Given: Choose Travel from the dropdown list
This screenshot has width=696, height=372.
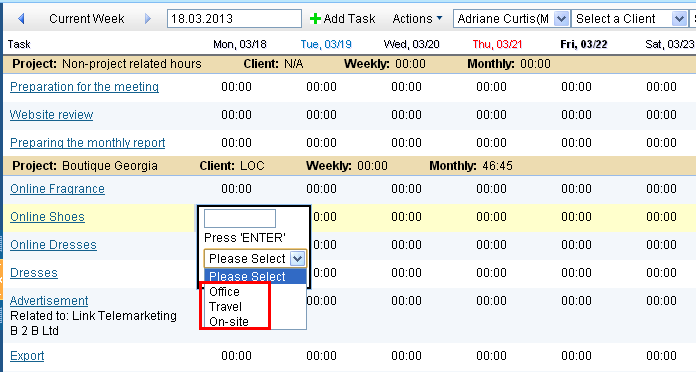Looking at the screenshot, I should point(225,307).
